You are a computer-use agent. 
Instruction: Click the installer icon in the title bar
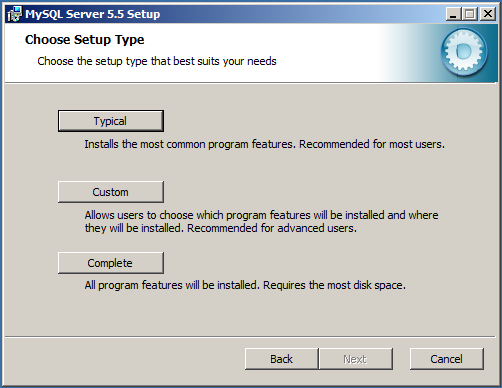pyautogui.click(x=14, y=14)
